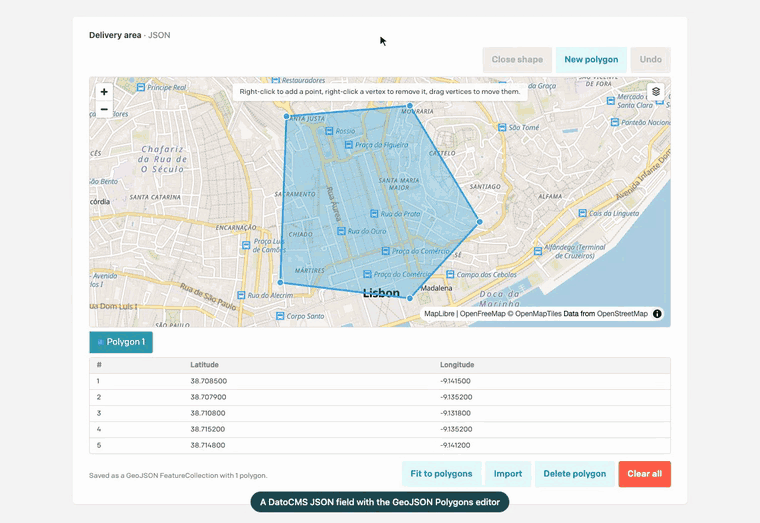Zoom in the map with plus button
The width and height of the screenshot is (760, 523).
tap(104, 92)
